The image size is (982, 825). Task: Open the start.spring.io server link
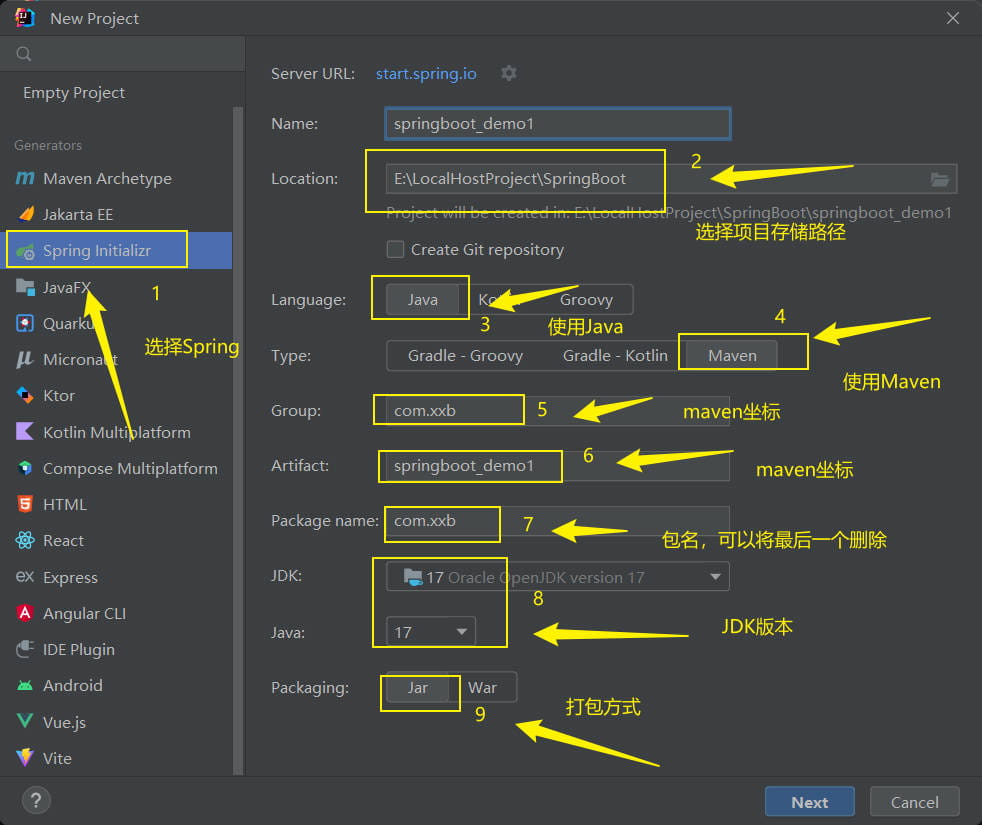pos(426,73)
